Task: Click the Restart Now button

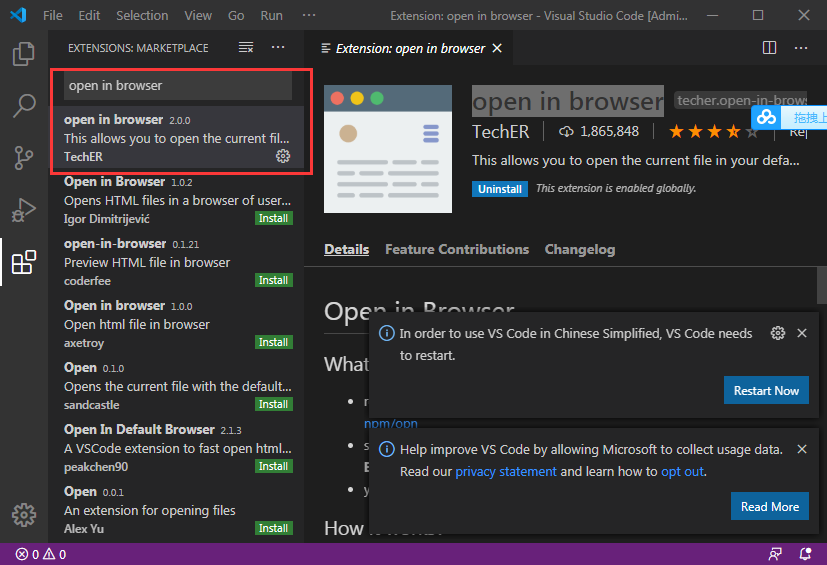Action: 766,390
